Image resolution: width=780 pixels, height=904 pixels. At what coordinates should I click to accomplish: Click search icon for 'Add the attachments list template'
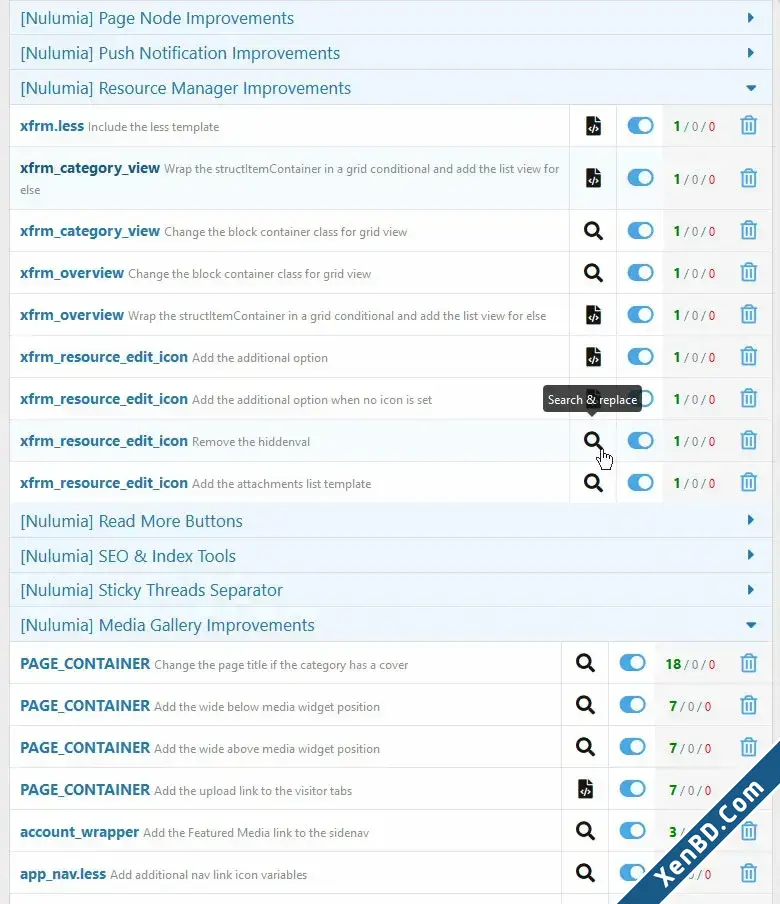(593, 483)
